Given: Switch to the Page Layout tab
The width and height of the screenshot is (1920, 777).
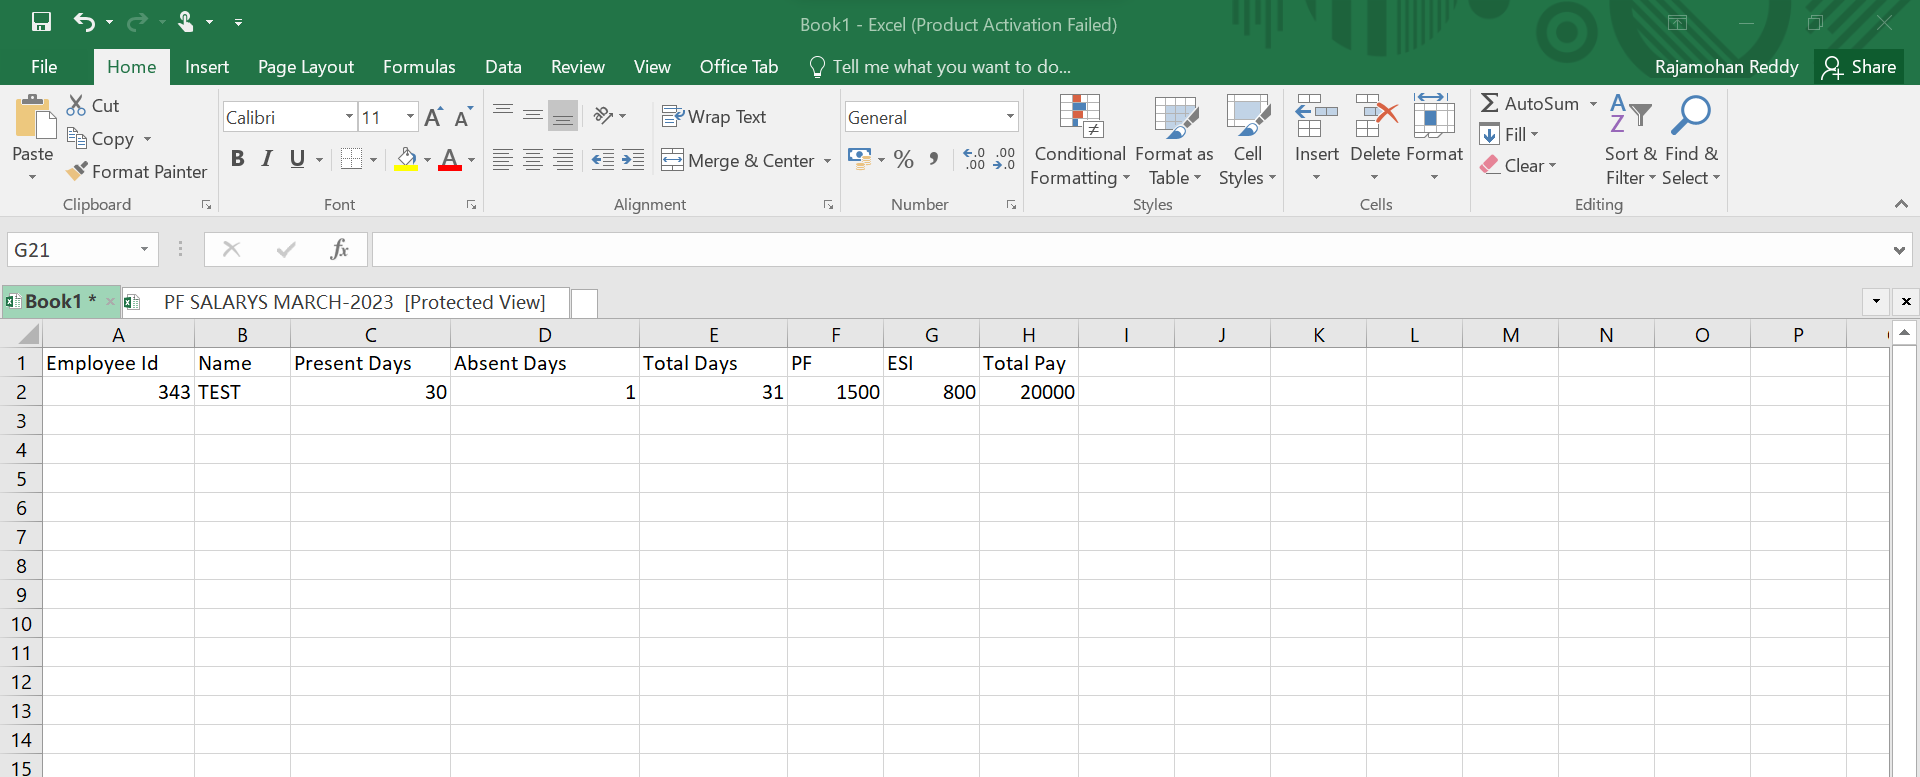Looking at the screenshot, I should click(306, 67).
